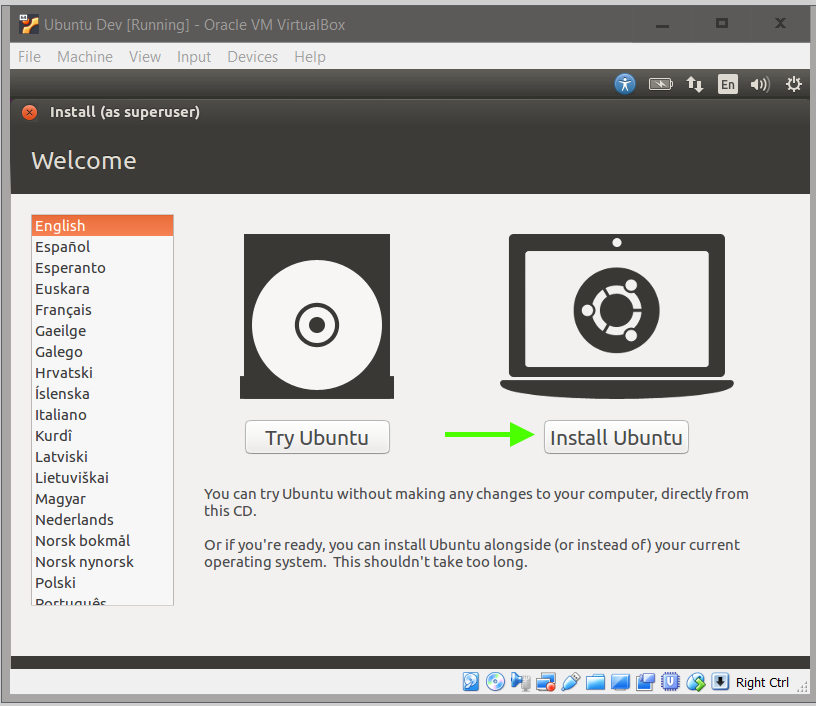Click the hard disk activity status icon
The image size is (816, 706).
470,681
